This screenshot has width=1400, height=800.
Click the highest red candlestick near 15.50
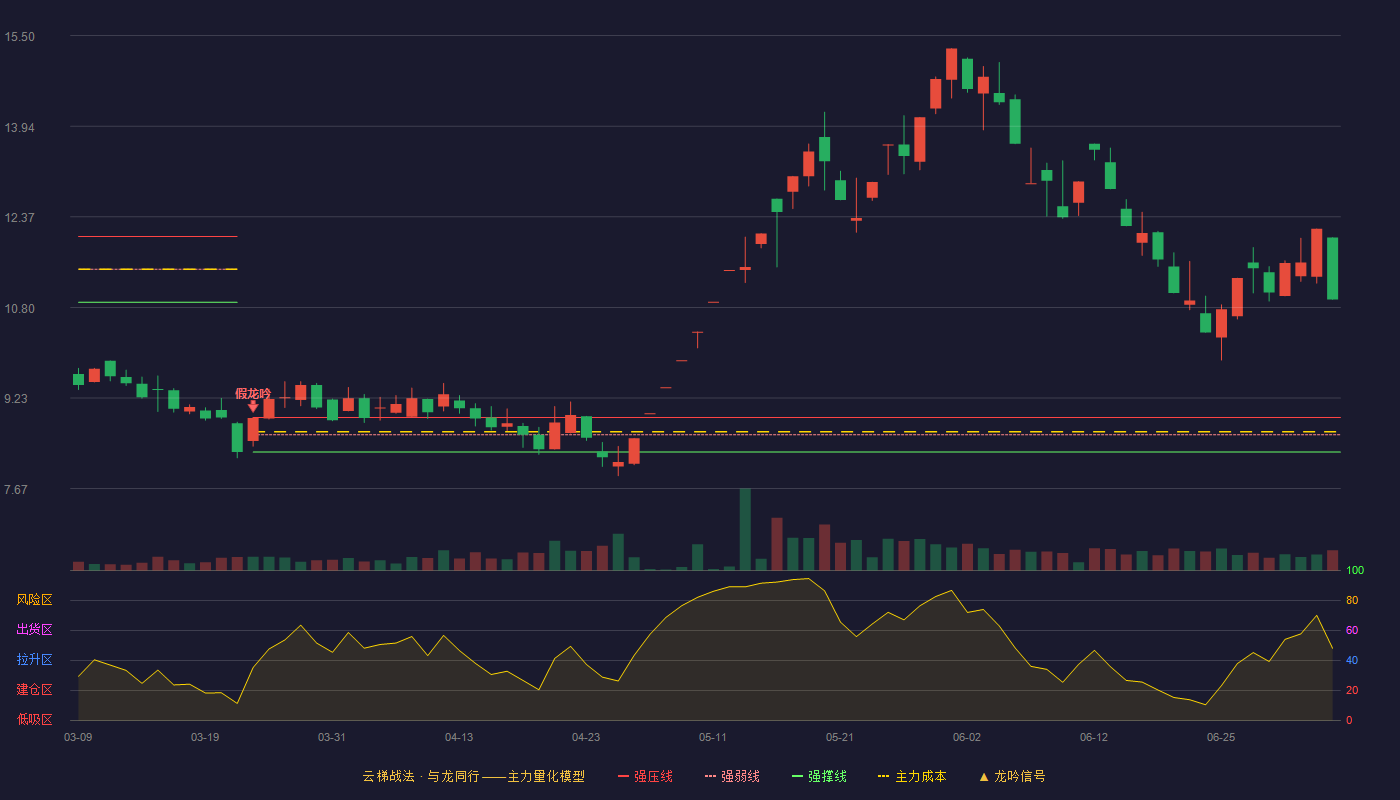click(x=951, y=64)
